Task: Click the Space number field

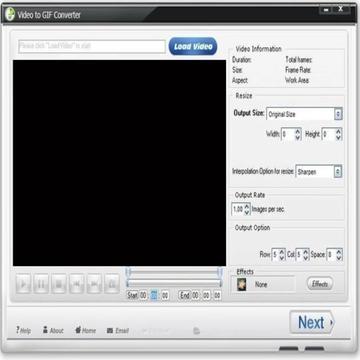Action: pyautogui.click(x=331, y=255)
